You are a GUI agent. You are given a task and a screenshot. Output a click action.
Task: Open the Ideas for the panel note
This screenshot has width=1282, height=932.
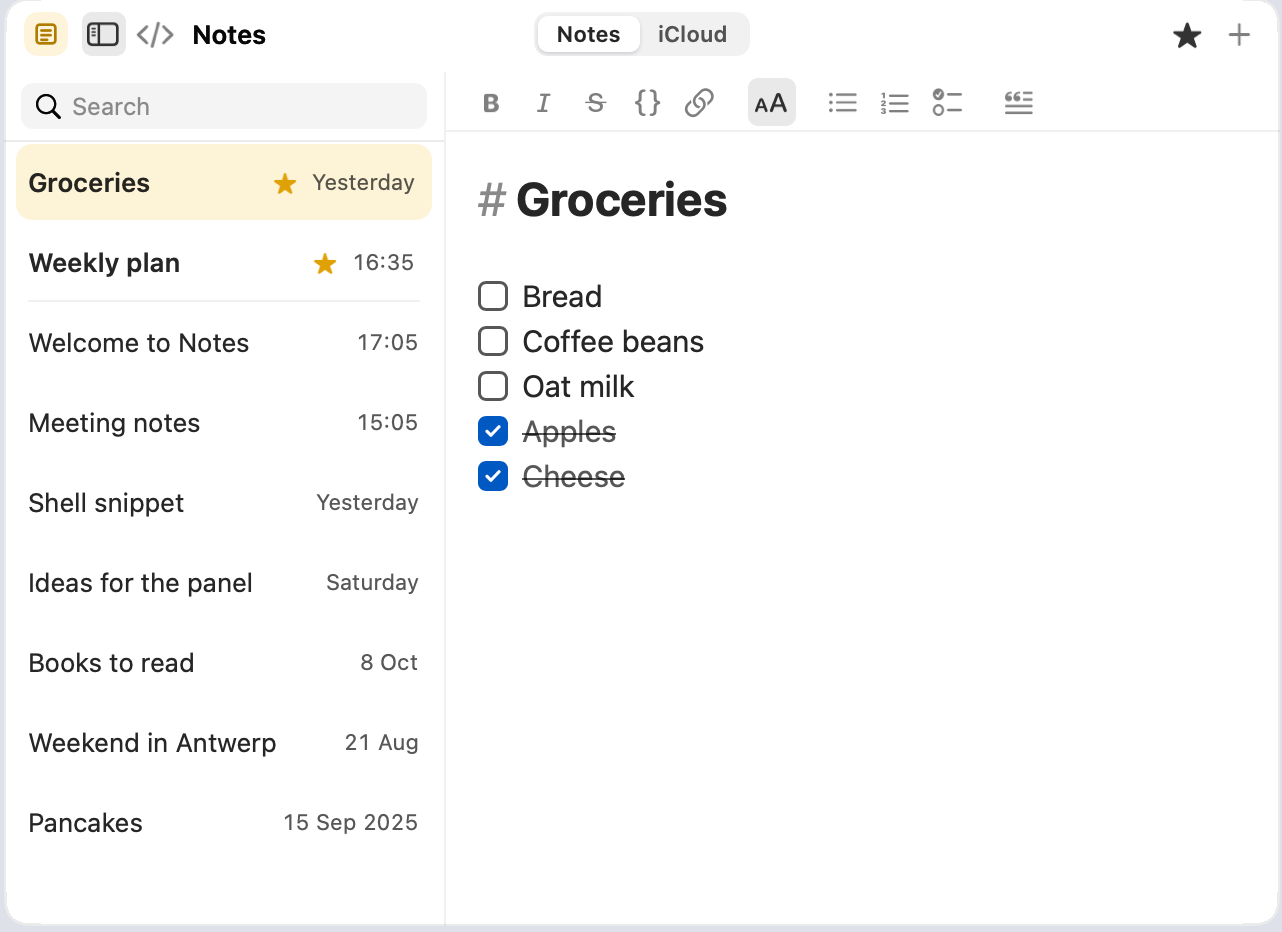point(224,583)
